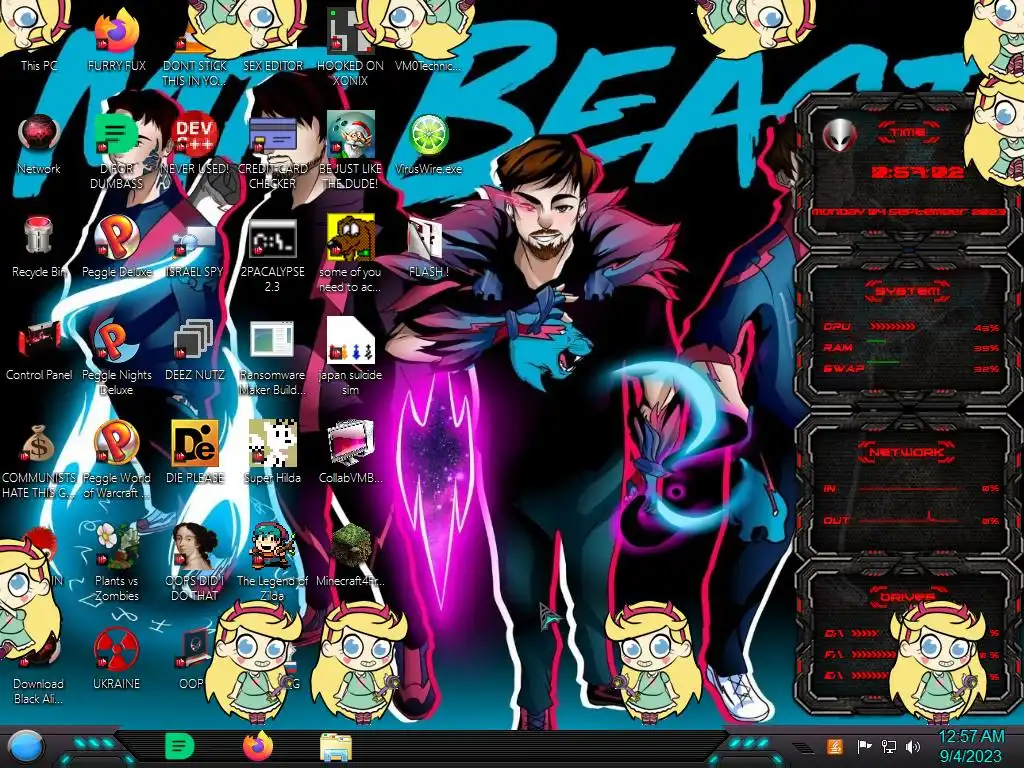
Task: Open Firefox from the taskbar
Action: [258, 746]
